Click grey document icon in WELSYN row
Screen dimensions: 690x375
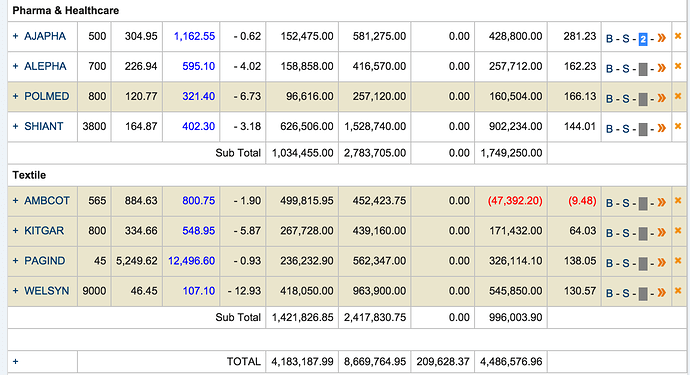click(643, 294)
